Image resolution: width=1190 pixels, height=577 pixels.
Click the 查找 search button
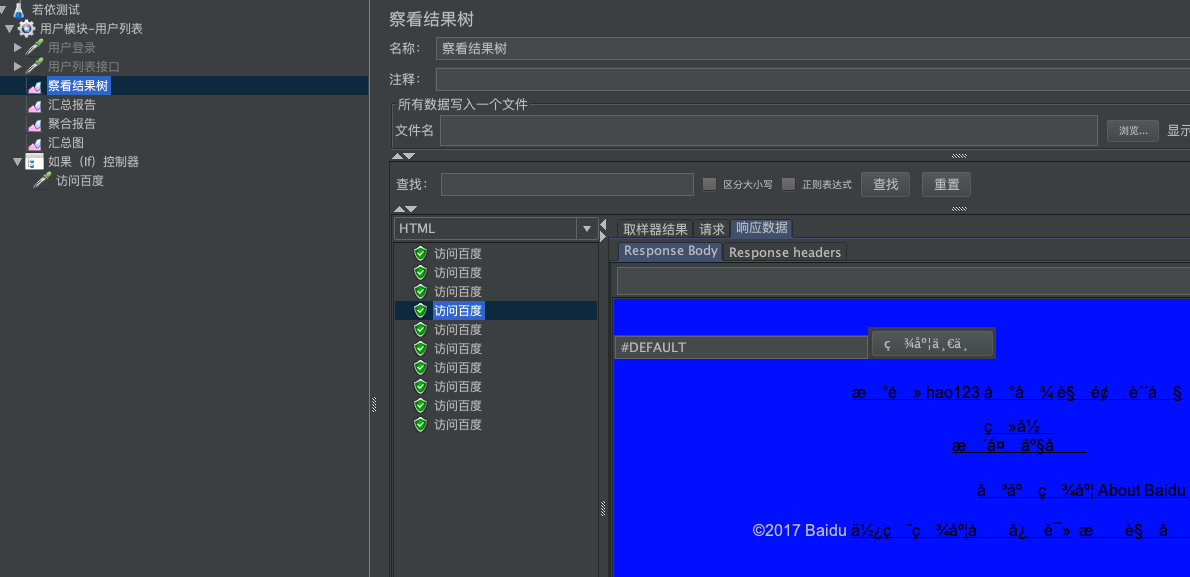[886, 184]
